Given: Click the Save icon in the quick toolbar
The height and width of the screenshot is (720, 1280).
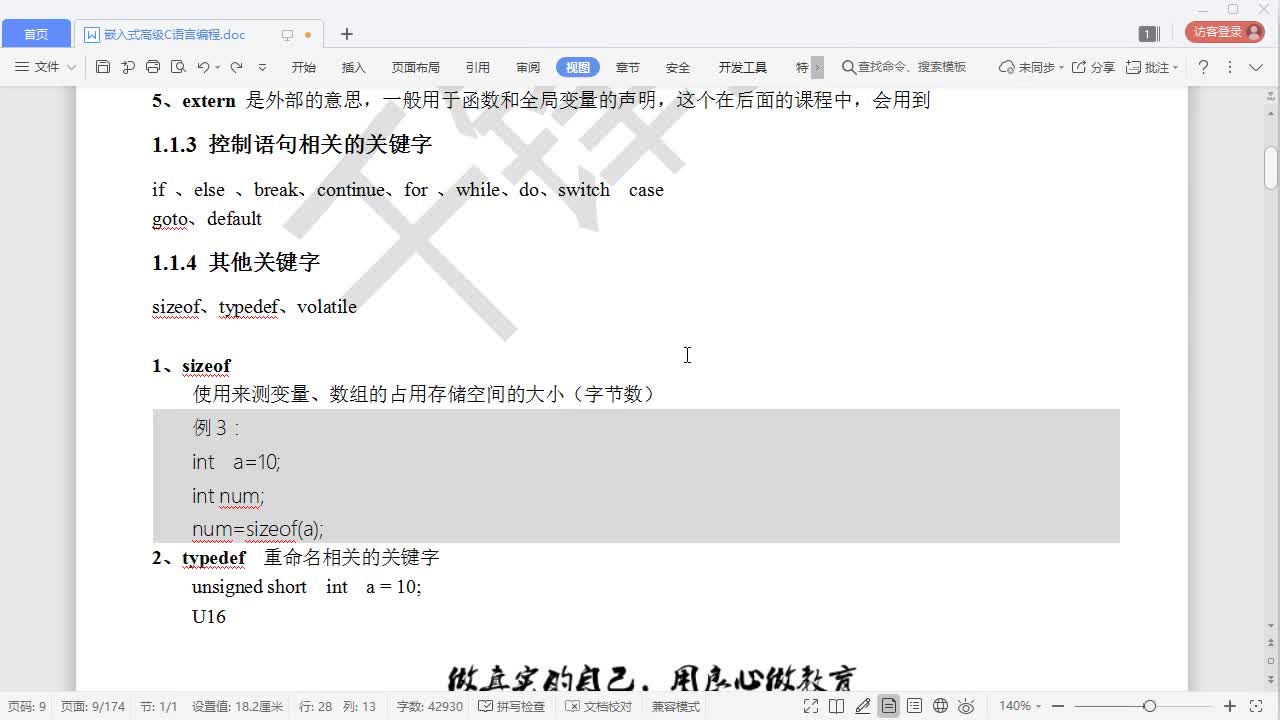Looking at the screenshot, I should tap(103, 67).
